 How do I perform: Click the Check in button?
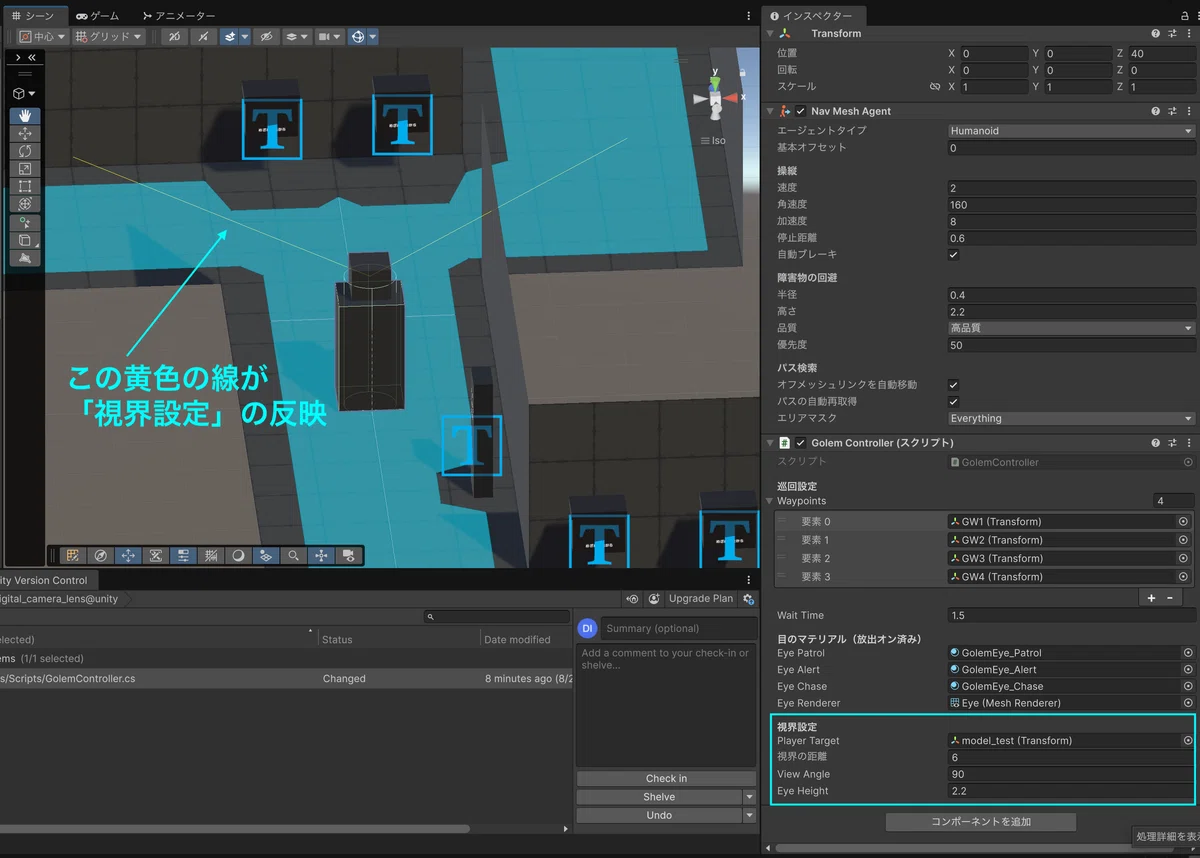666,779
